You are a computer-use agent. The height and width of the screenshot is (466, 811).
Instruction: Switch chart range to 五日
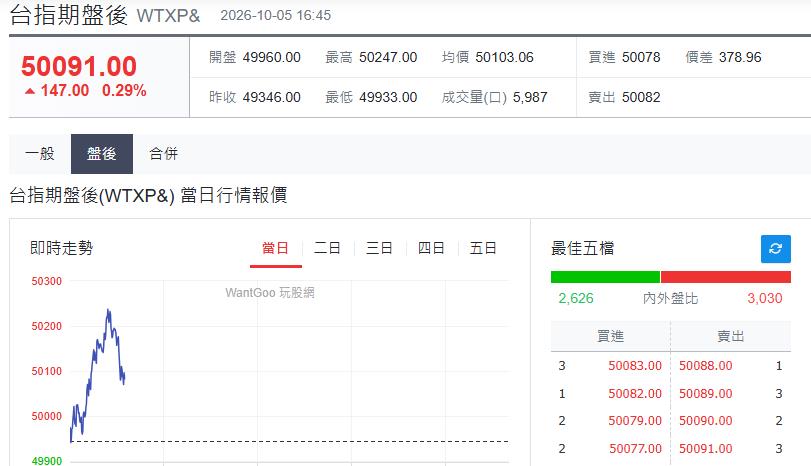[483, 248]
